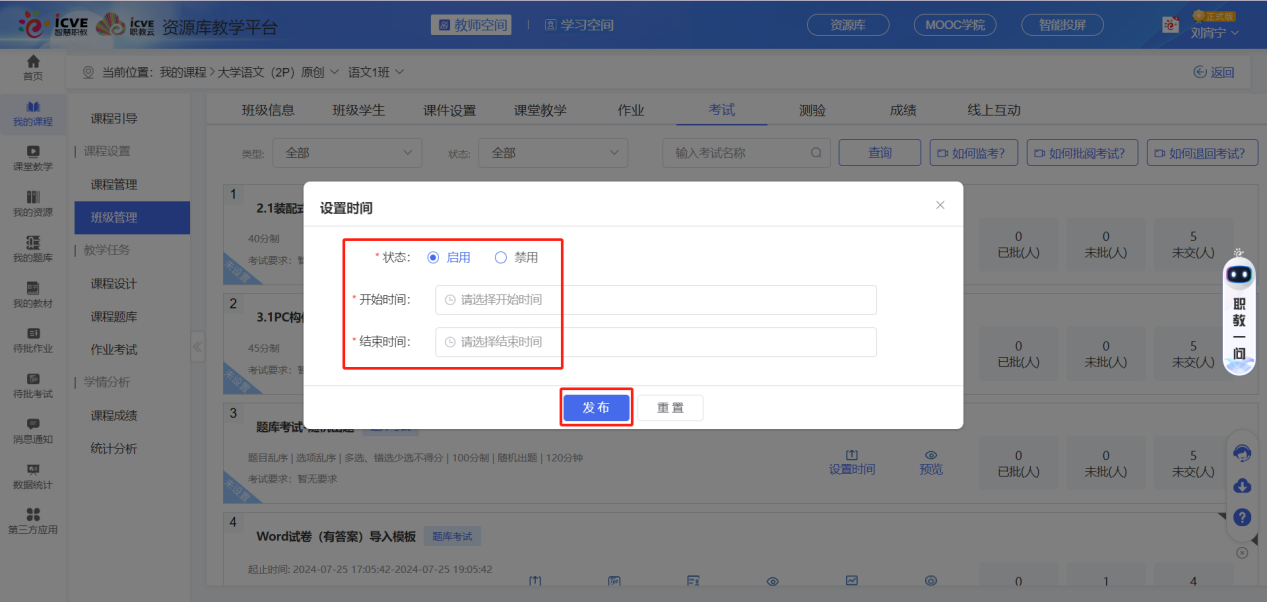The width and height of the screenshot is (1267, 602).
Task: Check 消息通知 notifications
Action: (31, 433)
